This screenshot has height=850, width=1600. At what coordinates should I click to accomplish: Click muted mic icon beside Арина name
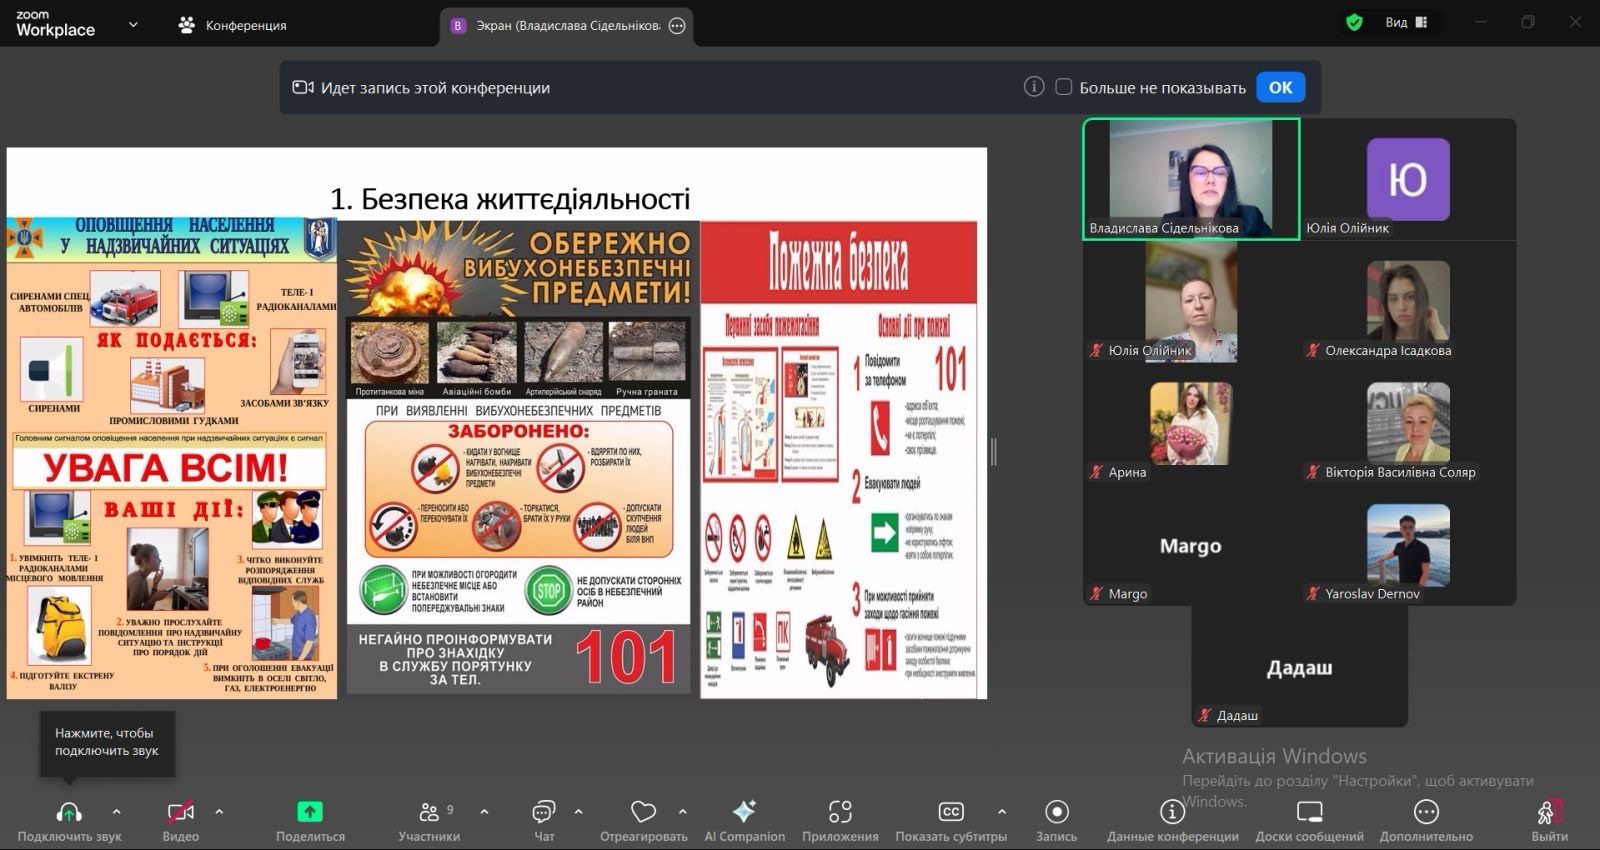click(x=1096, y=472)
